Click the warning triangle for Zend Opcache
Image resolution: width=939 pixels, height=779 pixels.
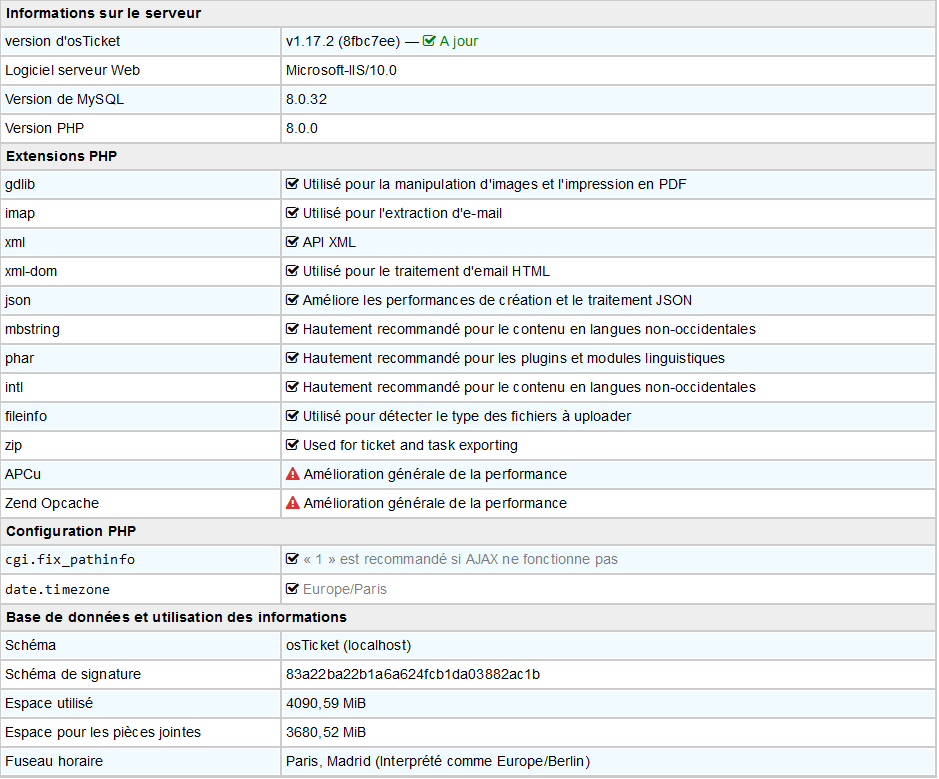(x=292, y=503)
